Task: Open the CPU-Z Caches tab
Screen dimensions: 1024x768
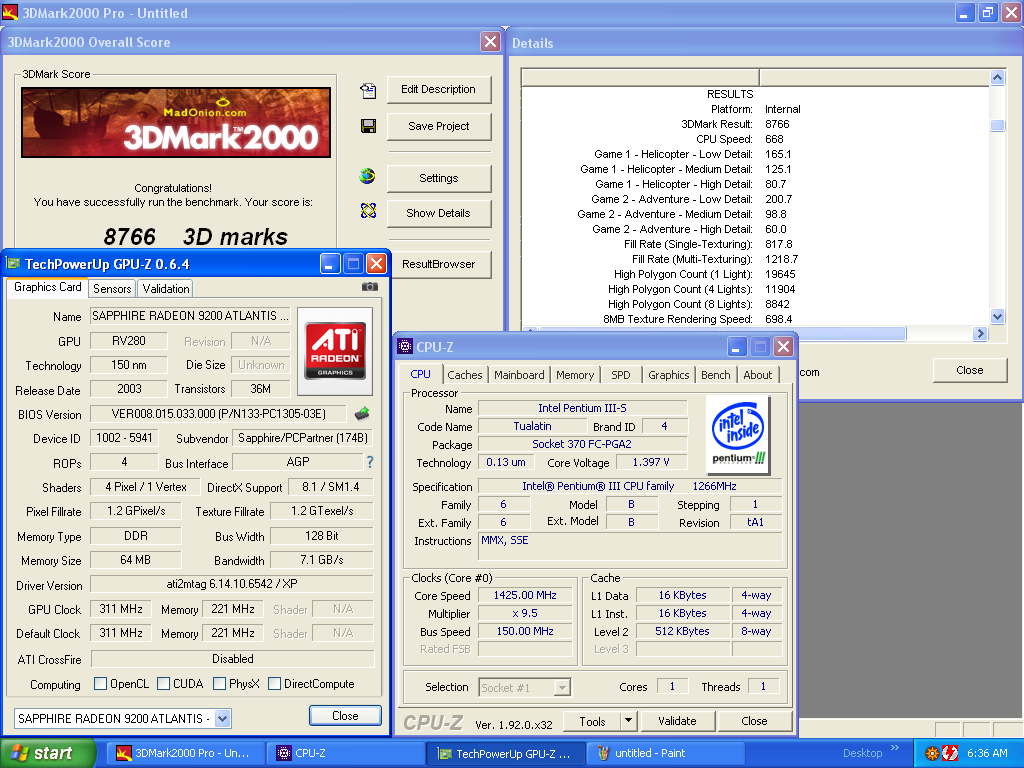Action: (464, 375)
